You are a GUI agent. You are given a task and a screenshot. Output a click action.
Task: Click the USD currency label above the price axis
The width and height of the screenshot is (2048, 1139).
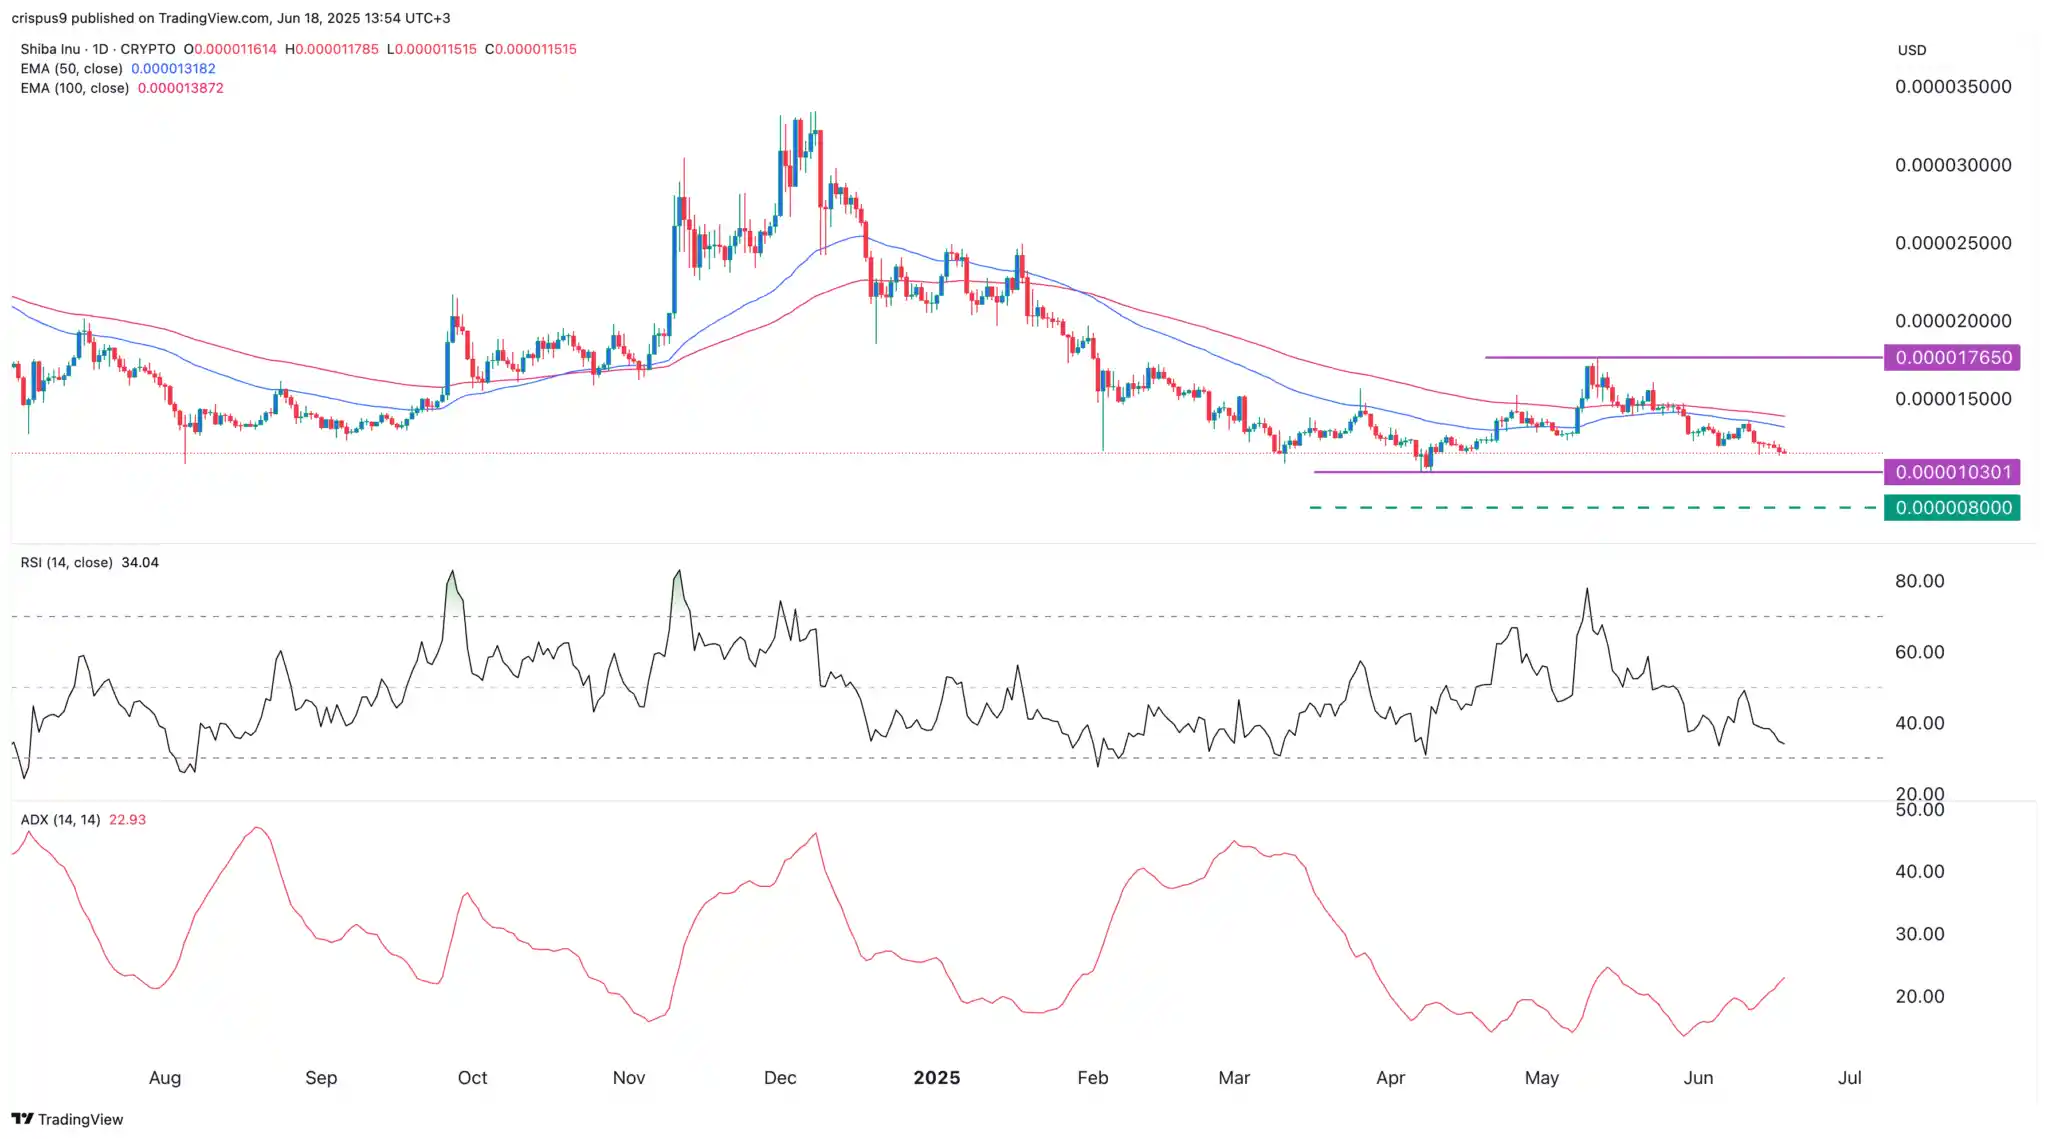[1912, 49]
